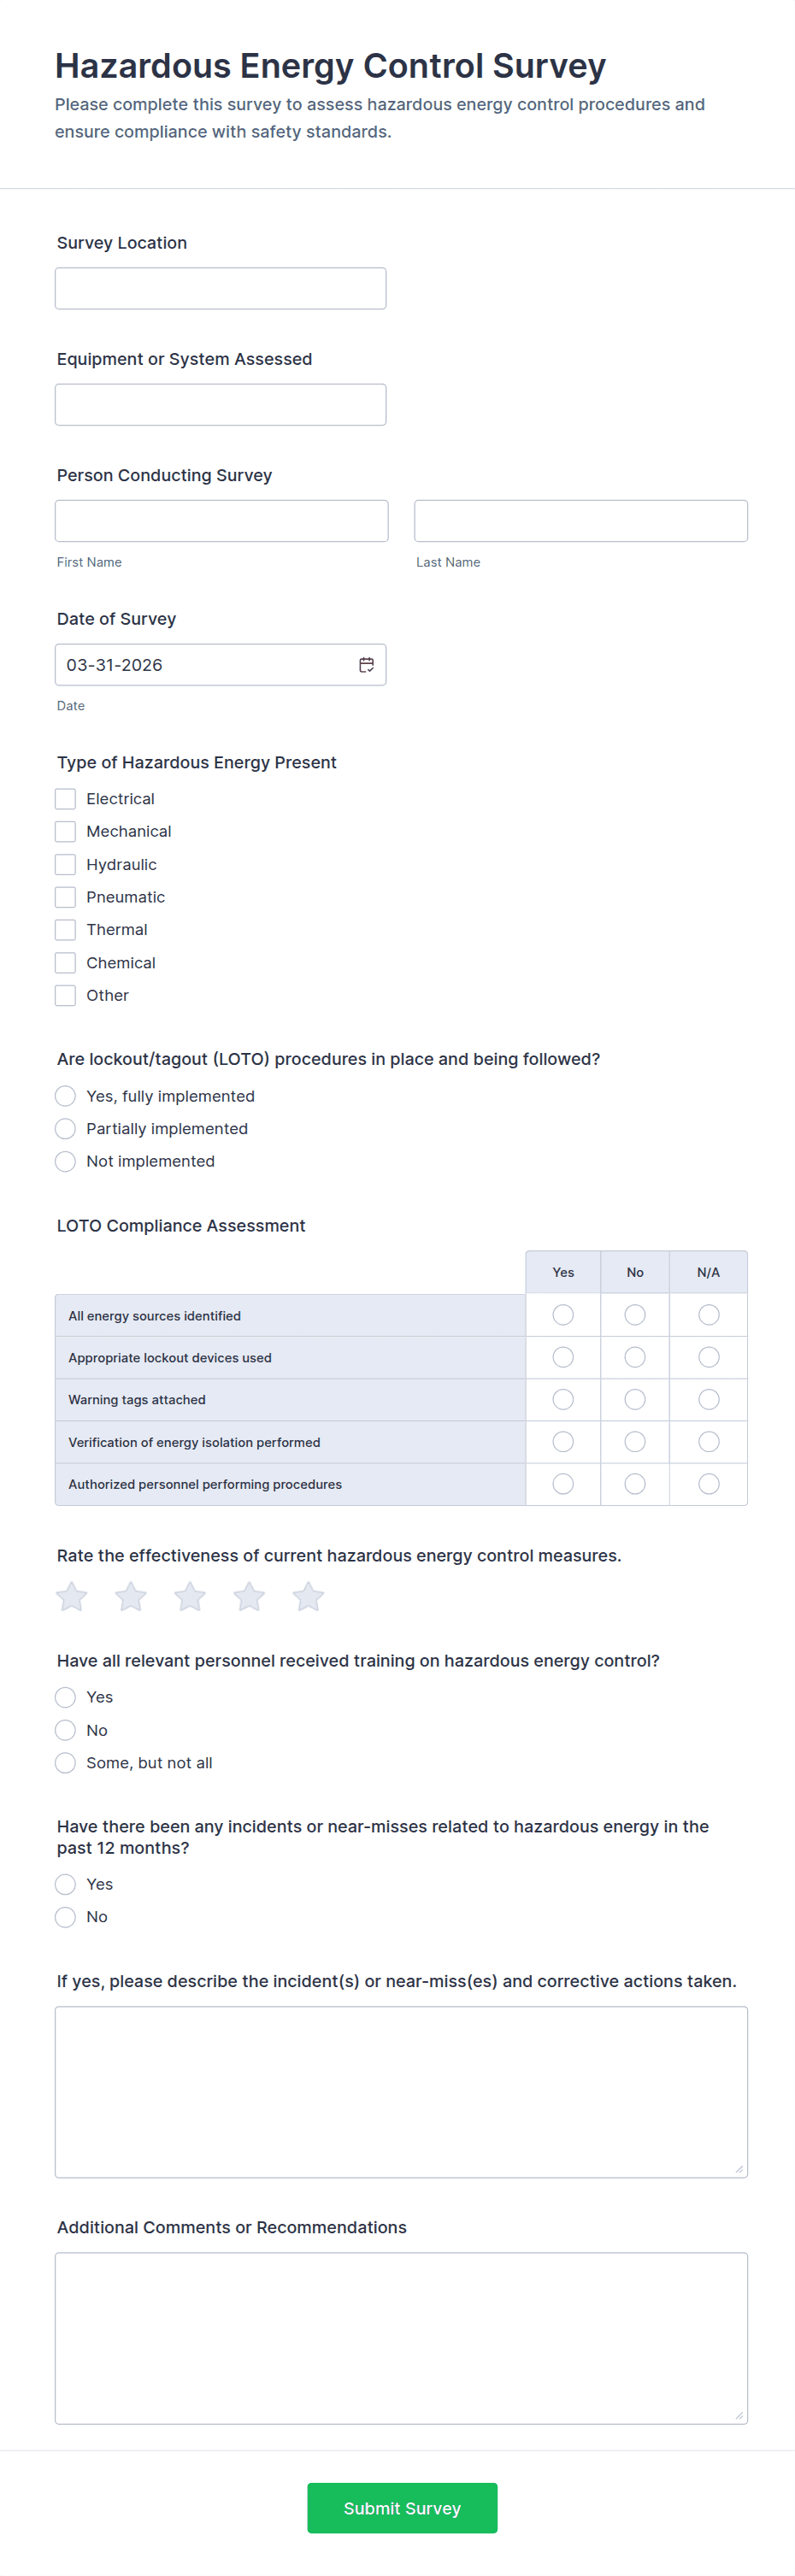Select the second rating star

point(131,1597)
